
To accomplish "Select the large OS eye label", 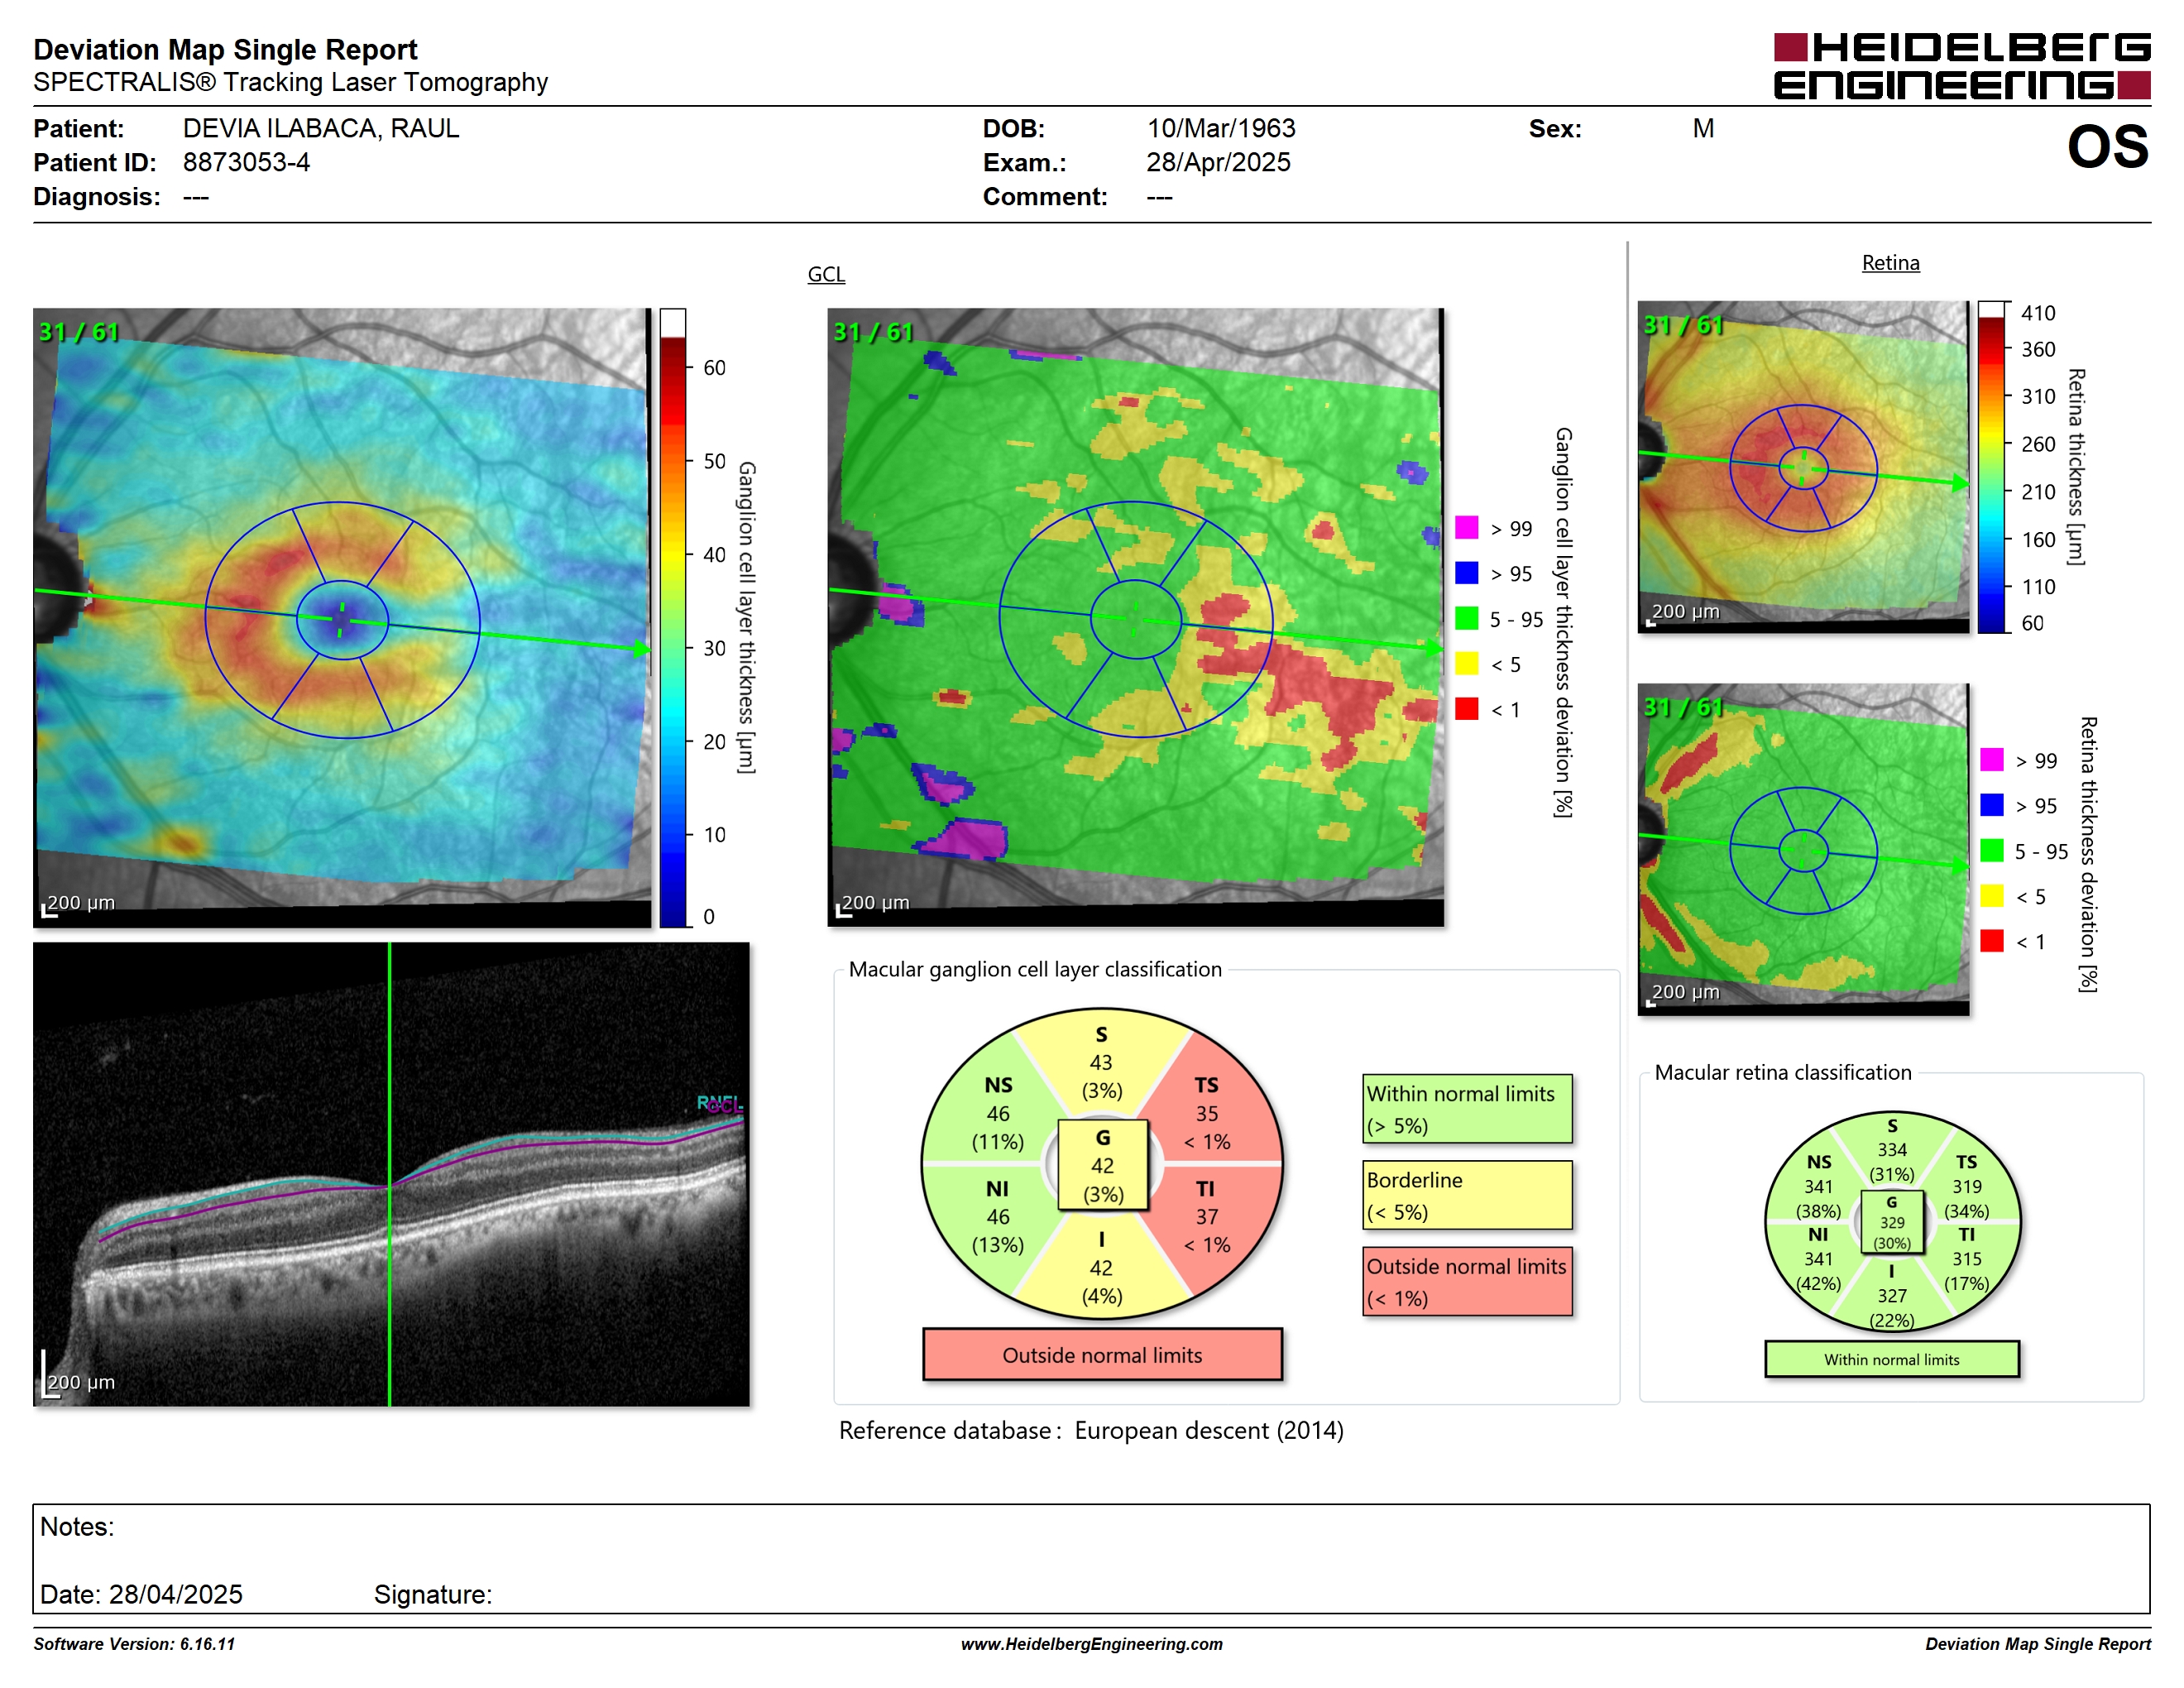I will pos(2107,147).
